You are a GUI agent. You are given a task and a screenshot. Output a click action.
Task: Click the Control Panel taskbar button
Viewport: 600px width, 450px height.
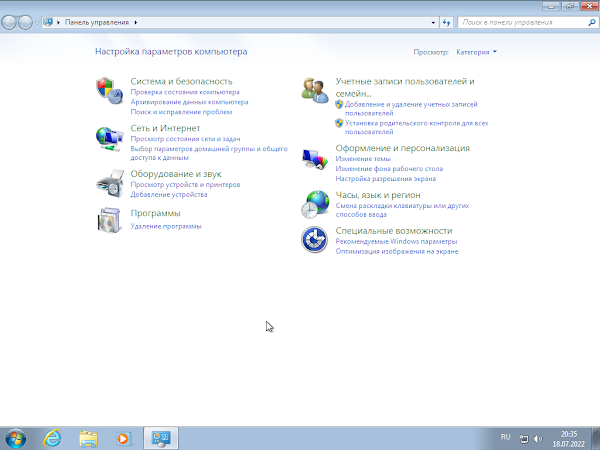tap(161, 439)
